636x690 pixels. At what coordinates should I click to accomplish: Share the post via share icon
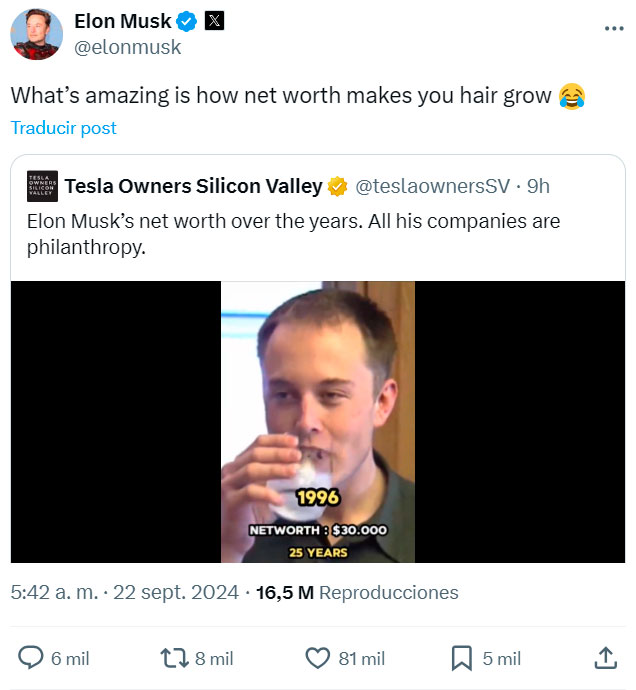(x=605, y=657)
